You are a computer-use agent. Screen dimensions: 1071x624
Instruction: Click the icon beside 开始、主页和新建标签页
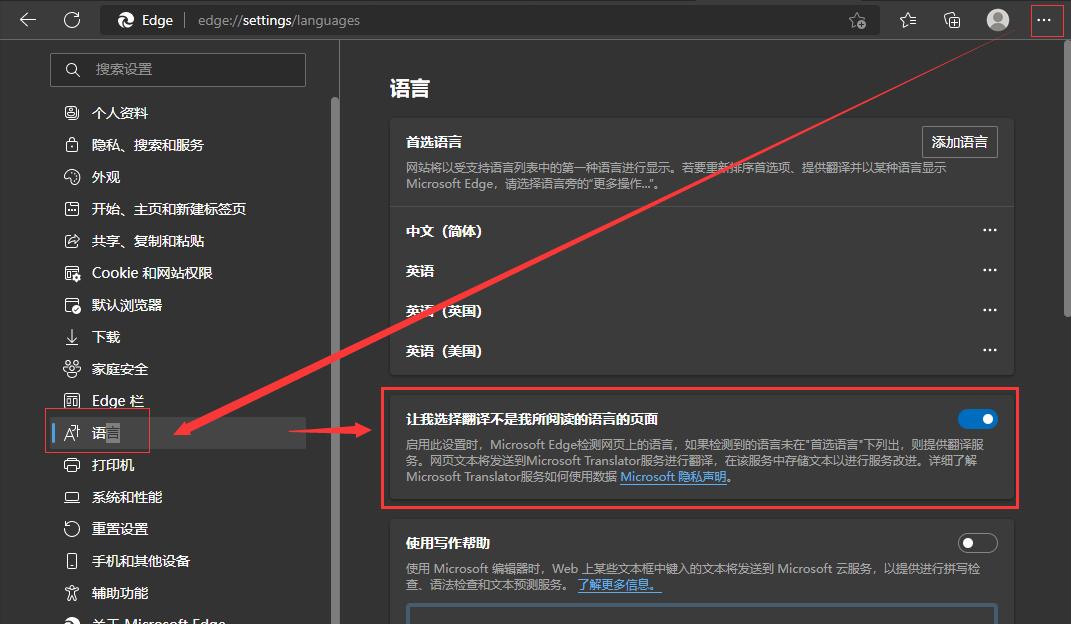click(x=72, y=209)
